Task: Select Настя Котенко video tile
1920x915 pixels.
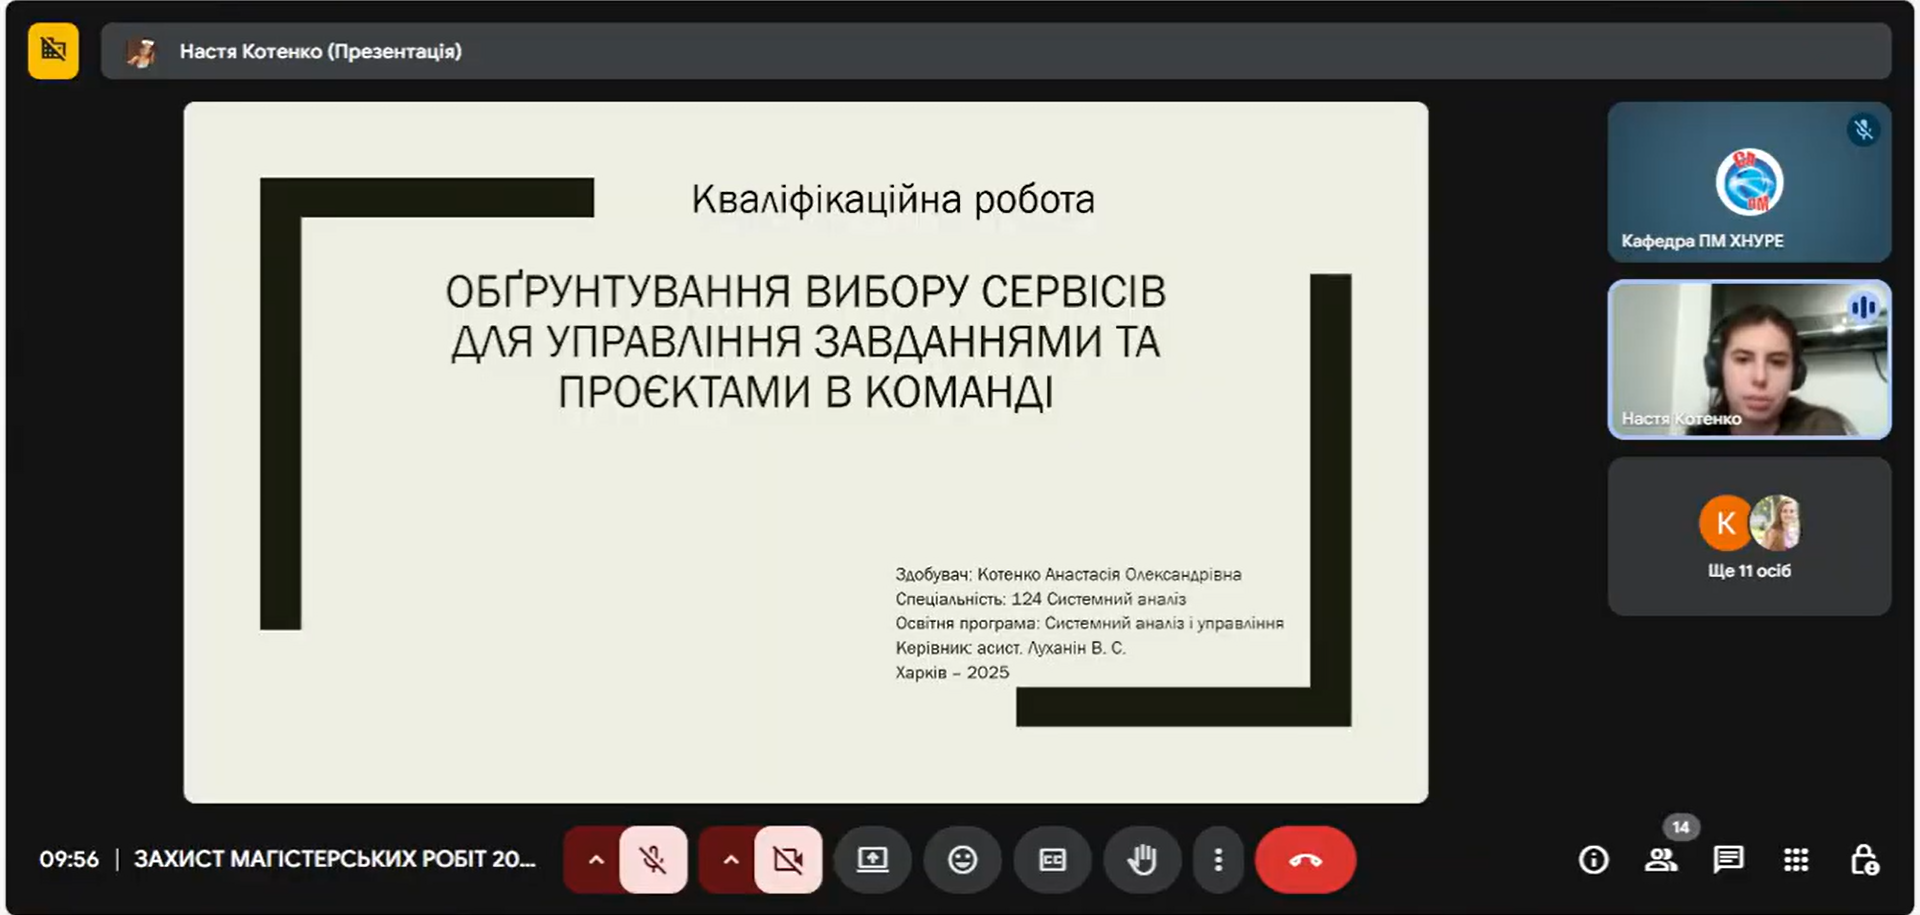Action: [x=1748, y=360]
